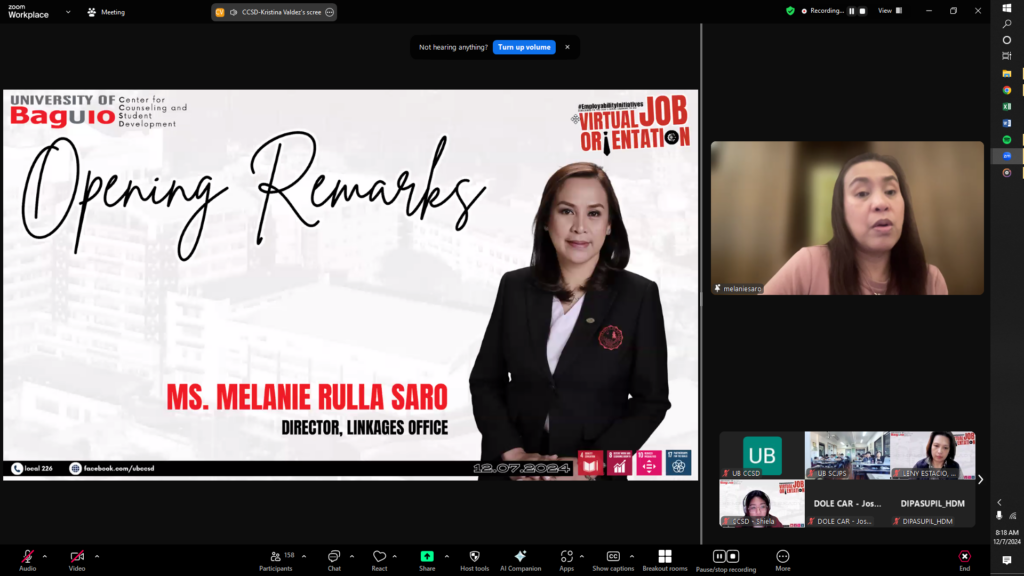
Task: Select DIPASUPIL_HDM participant tile
Action: pos(933,504)
